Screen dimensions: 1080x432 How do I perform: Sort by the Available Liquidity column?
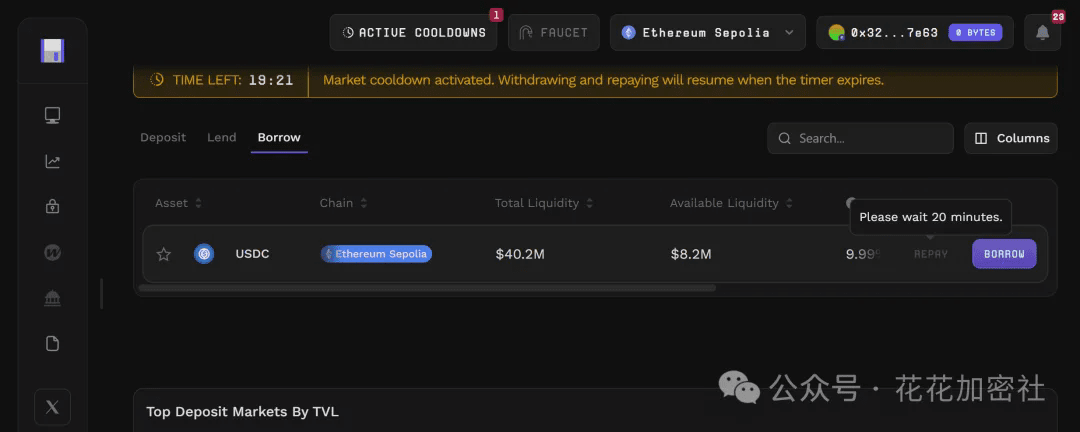(x=731, y=203)
